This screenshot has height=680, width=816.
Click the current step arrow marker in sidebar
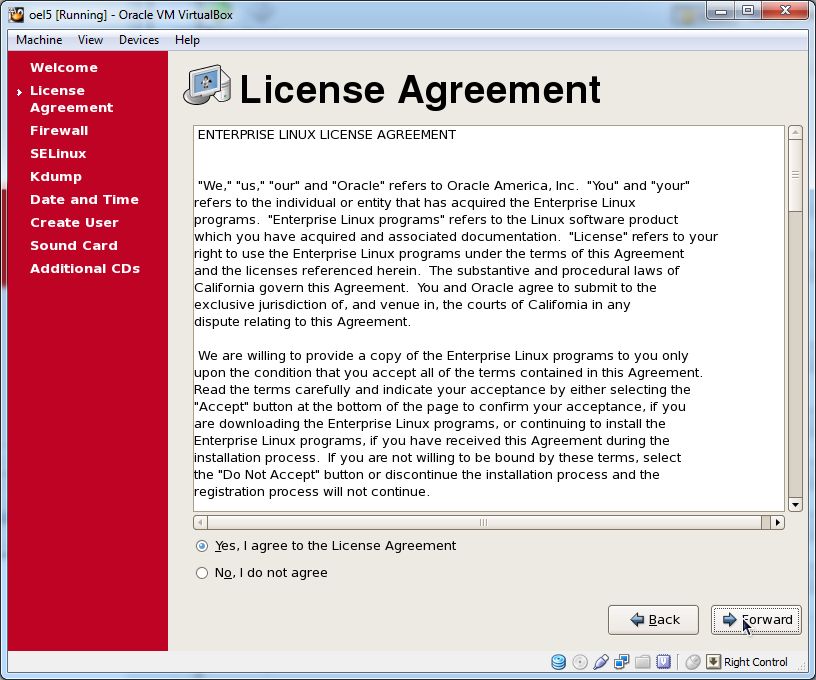coord(19,93)
